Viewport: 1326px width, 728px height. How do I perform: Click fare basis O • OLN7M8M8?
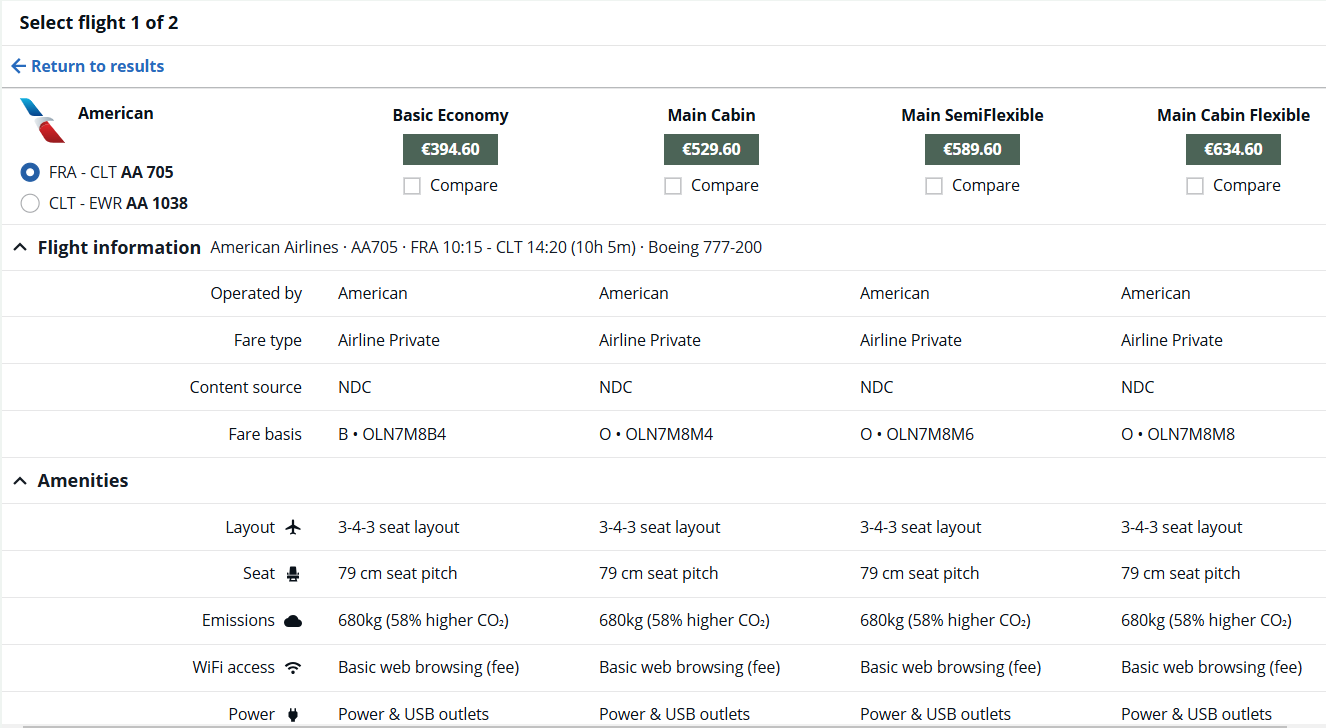click(x=1178, y=434)
